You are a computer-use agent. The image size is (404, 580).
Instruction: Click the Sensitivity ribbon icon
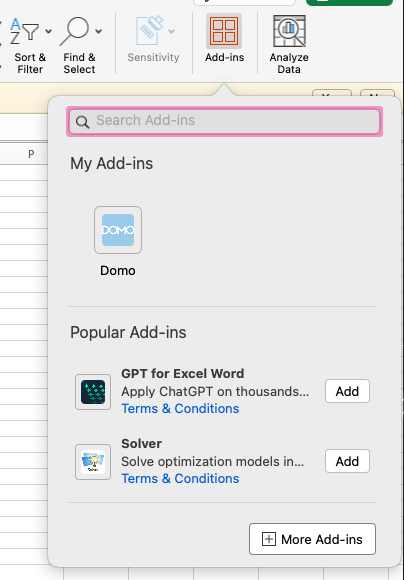click(149, 30)
